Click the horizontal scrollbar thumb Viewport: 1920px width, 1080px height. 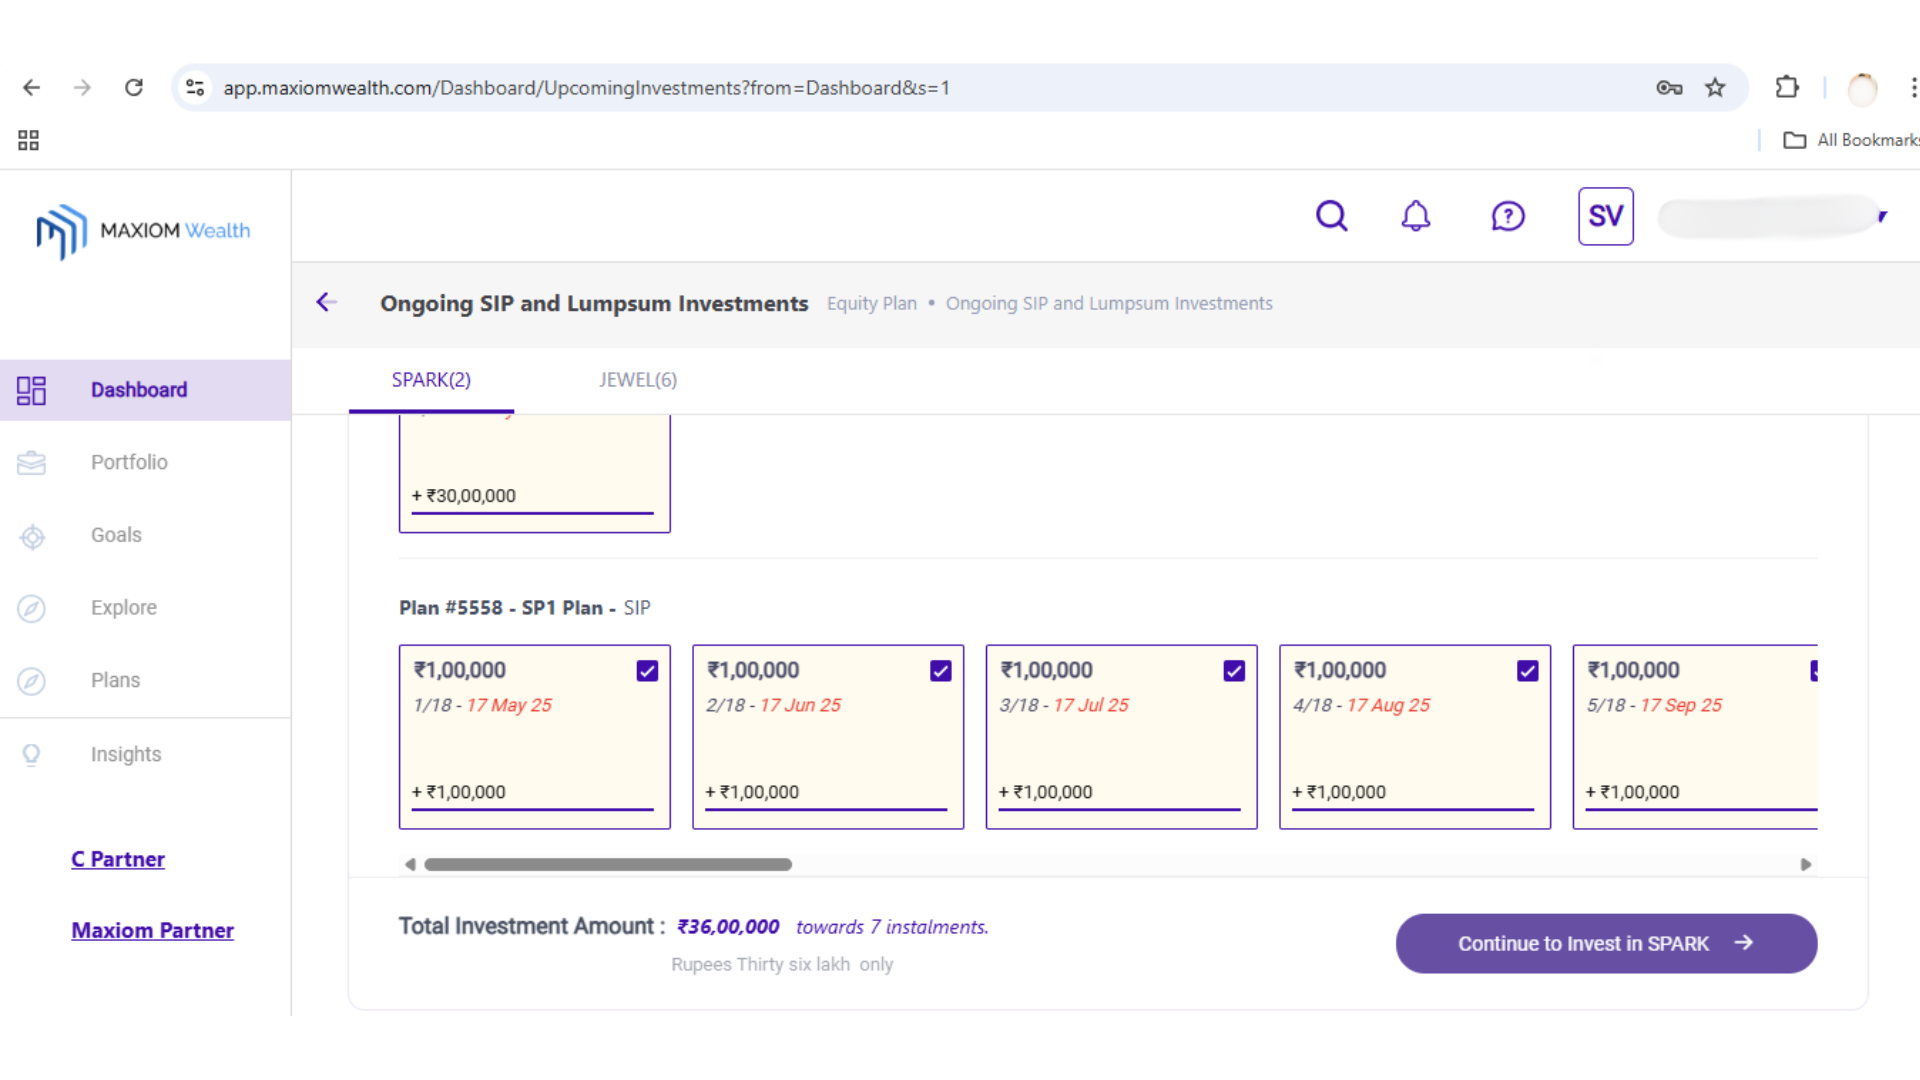pos(607,864)
